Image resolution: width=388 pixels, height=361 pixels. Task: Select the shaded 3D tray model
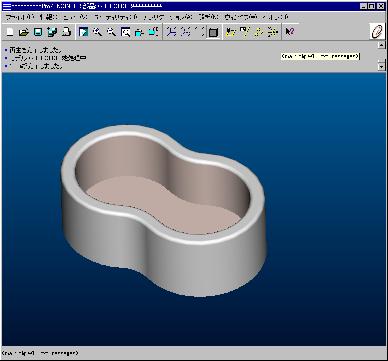(x=163, y=211)
